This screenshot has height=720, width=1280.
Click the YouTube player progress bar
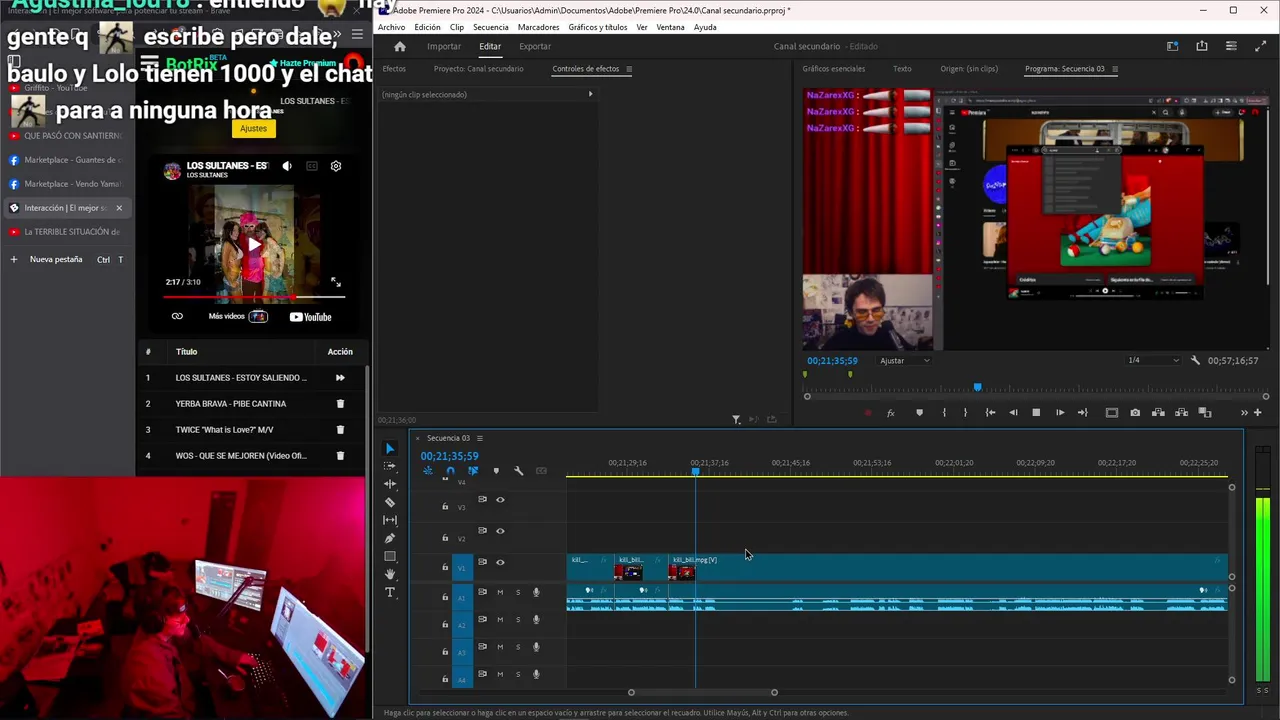254,297
